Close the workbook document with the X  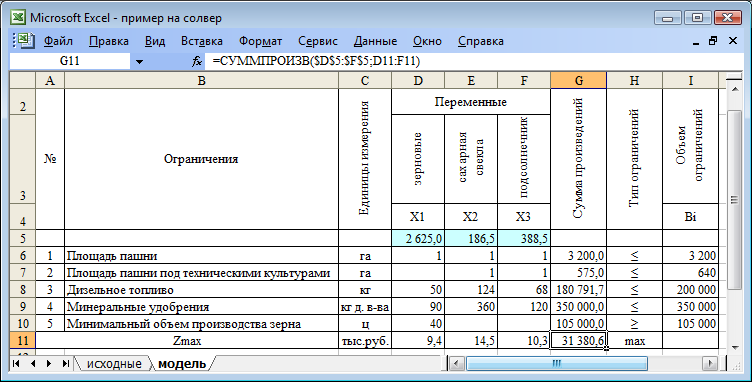[733, 41]
